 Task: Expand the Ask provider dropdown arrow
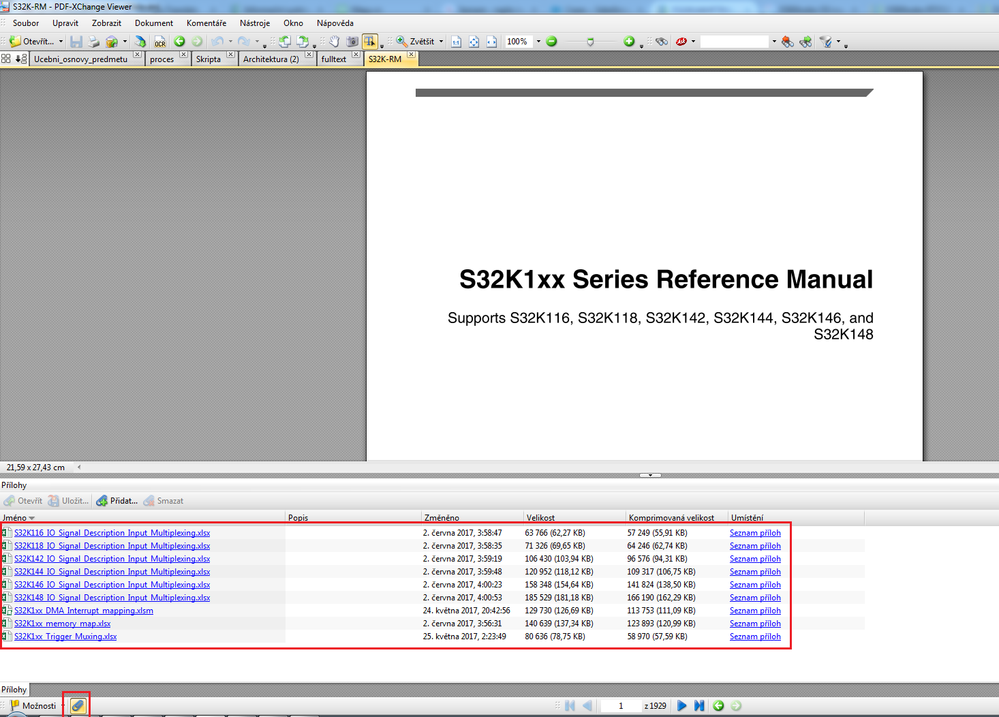(693, 41)
